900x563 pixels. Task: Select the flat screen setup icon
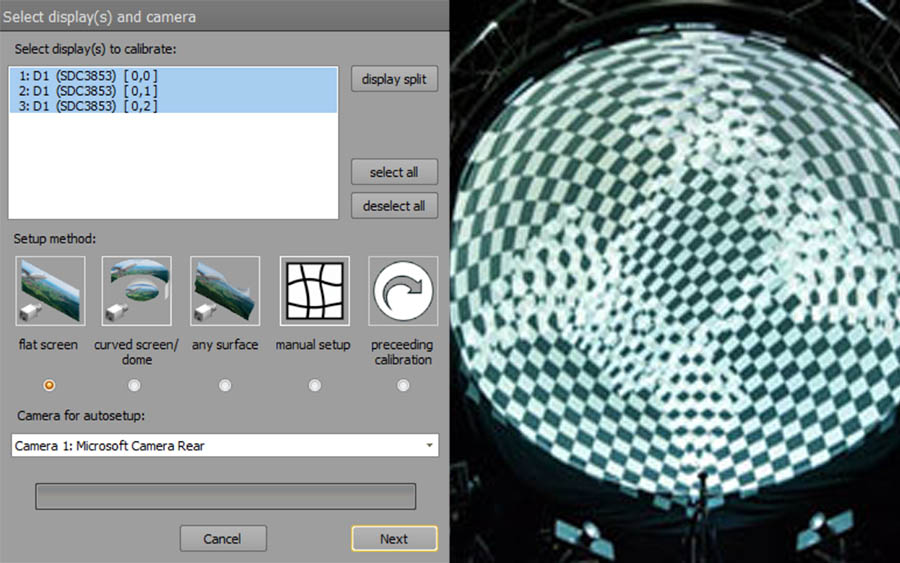(51, 291)
